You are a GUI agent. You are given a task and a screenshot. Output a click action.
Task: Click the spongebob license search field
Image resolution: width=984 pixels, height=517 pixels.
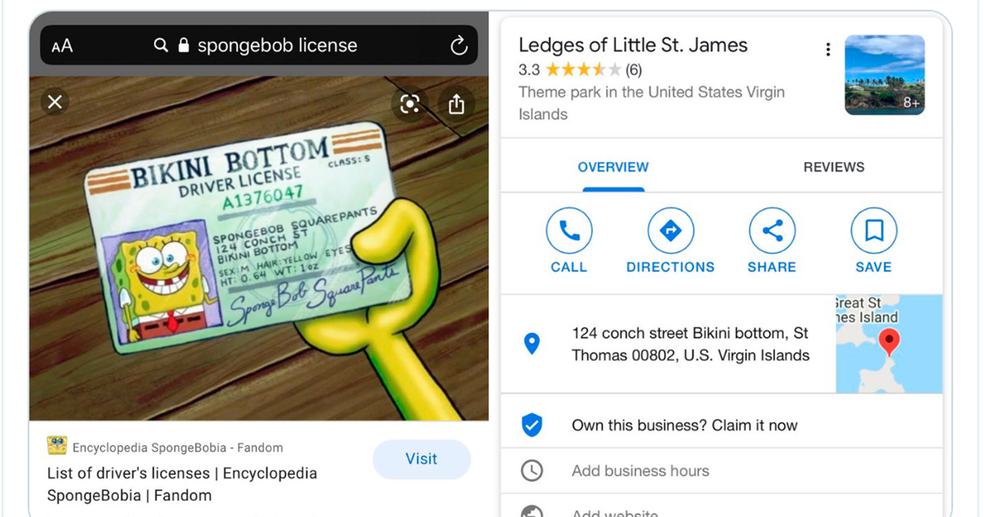click(277, 46)
